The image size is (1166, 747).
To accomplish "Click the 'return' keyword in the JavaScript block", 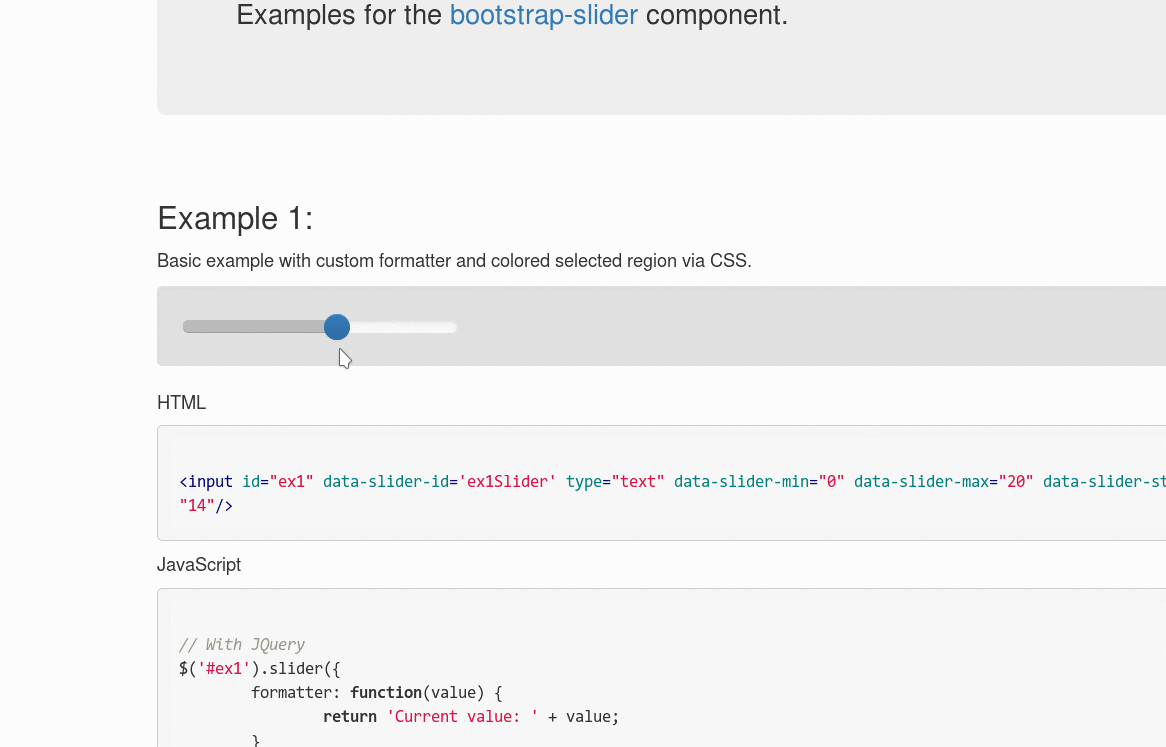I will (349, 716).
